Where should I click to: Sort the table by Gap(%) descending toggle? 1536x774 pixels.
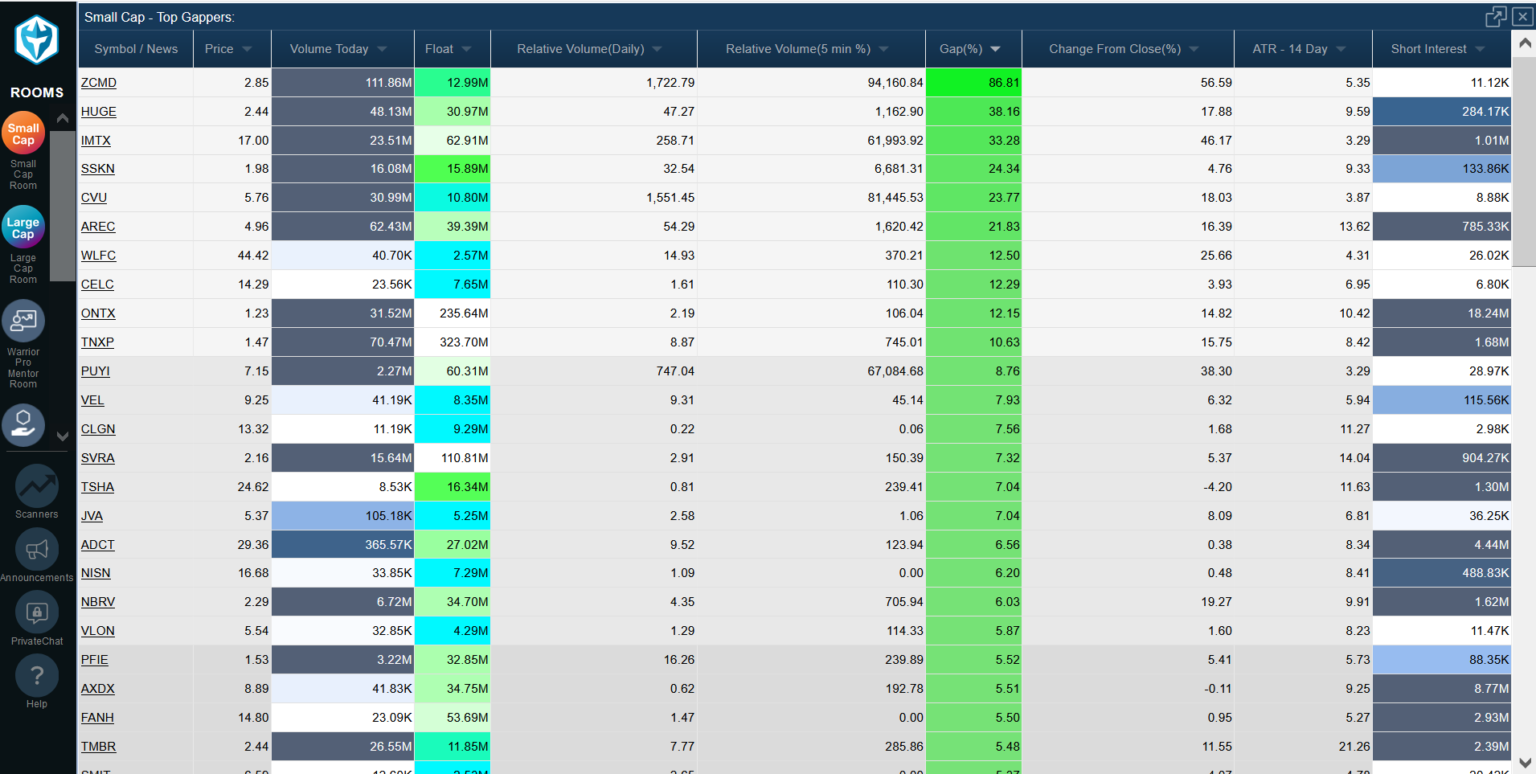[x=994, y=48]
